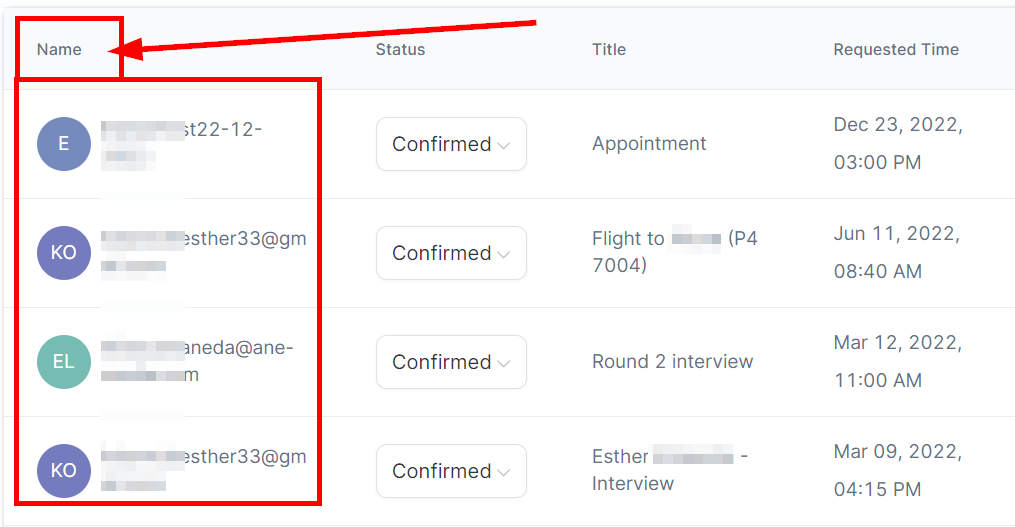
Task: Click the teal 'EL' avatar icon
Action: tap(64, 362)
